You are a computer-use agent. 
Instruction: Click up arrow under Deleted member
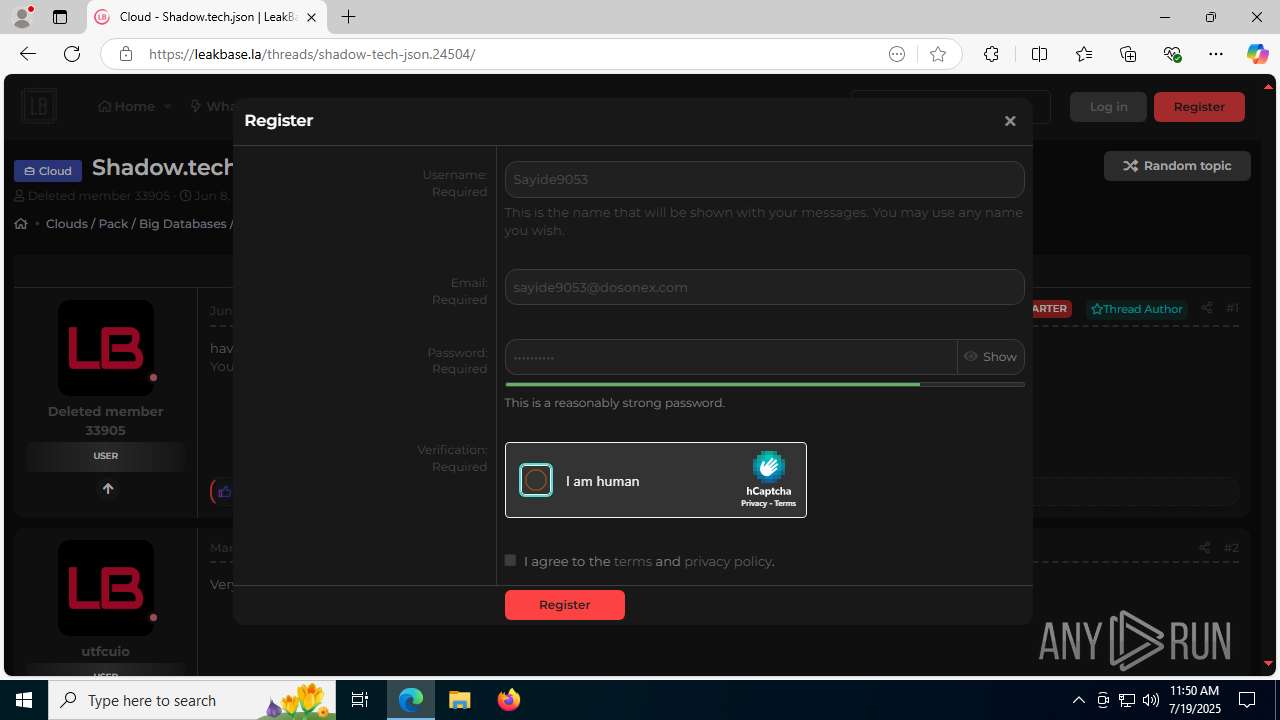107,489
